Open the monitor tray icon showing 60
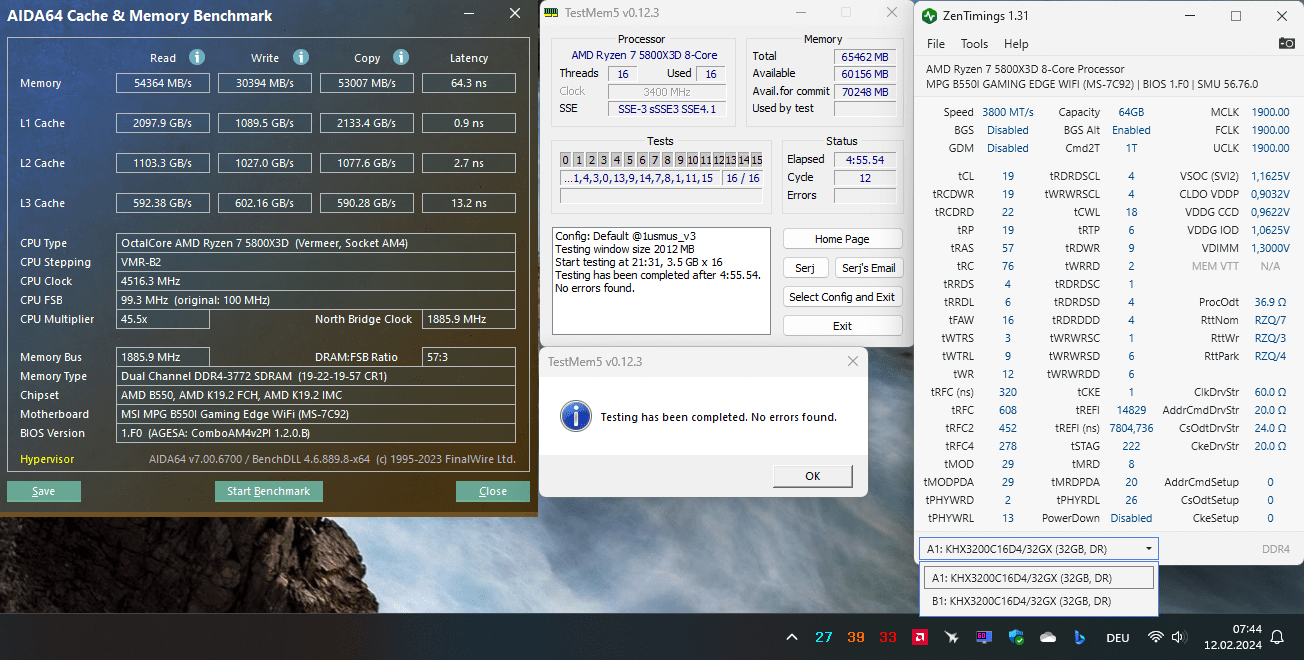The height and width of the screenshot is (660, 1304). pos(984,637)
